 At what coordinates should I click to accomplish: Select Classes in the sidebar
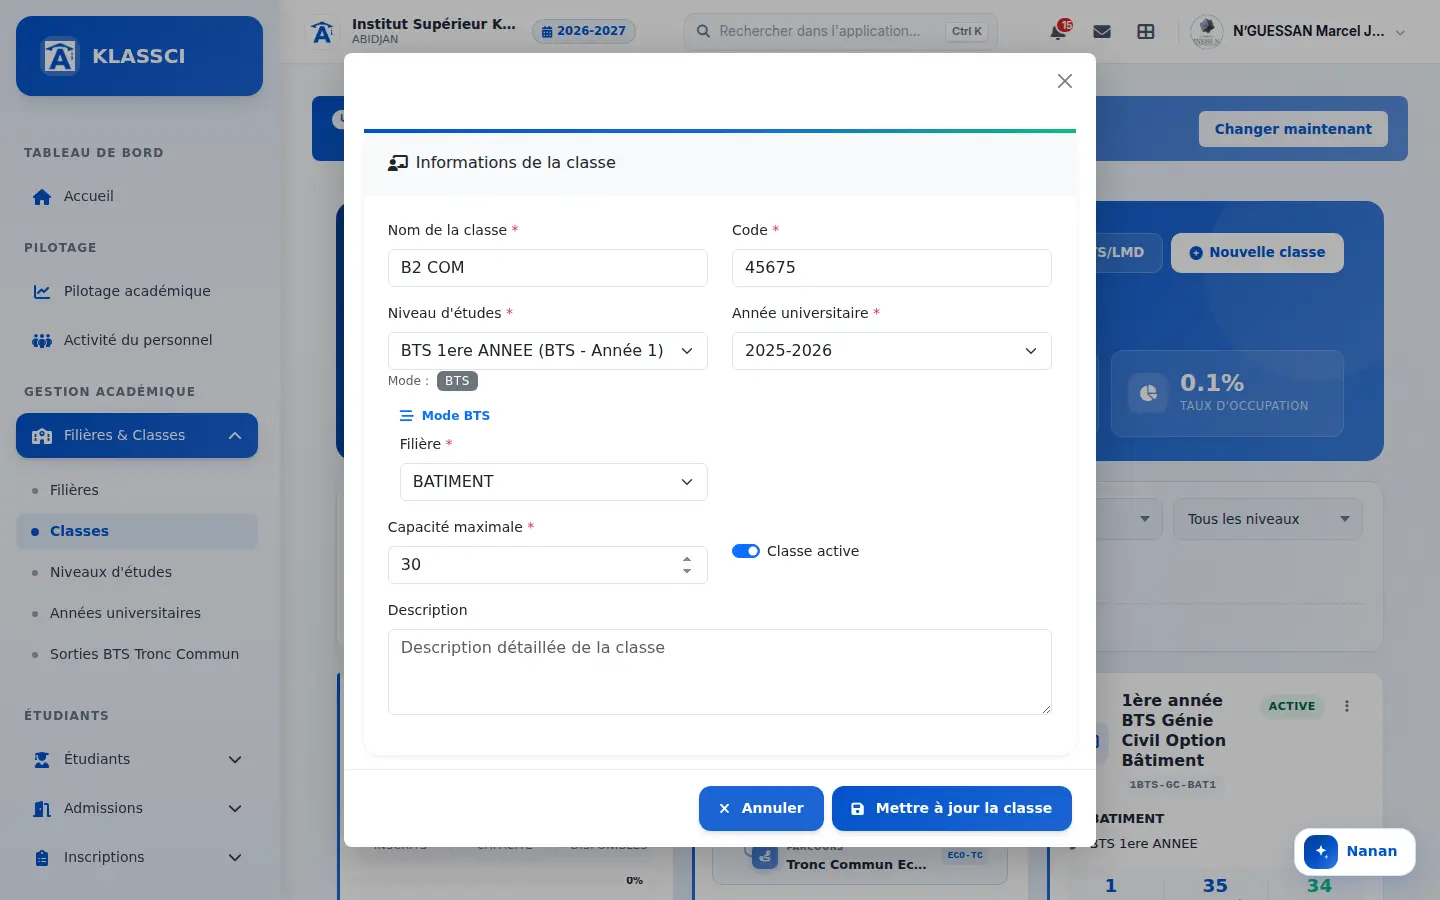(x=137, y=531)
